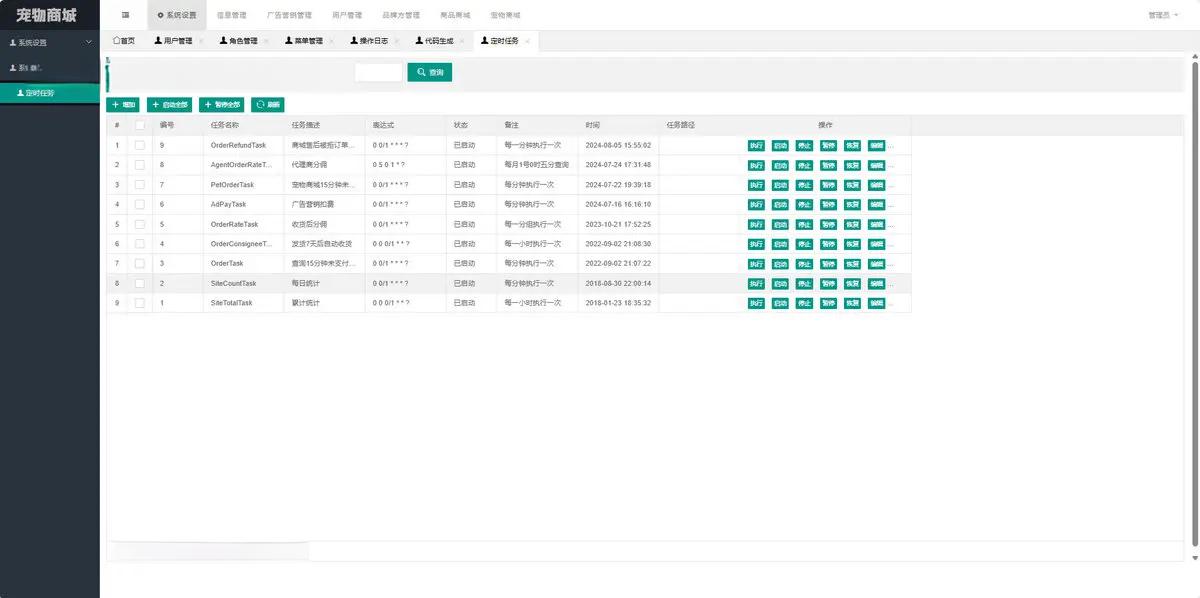Click the 刷新 refresh button

click(268, 105)
